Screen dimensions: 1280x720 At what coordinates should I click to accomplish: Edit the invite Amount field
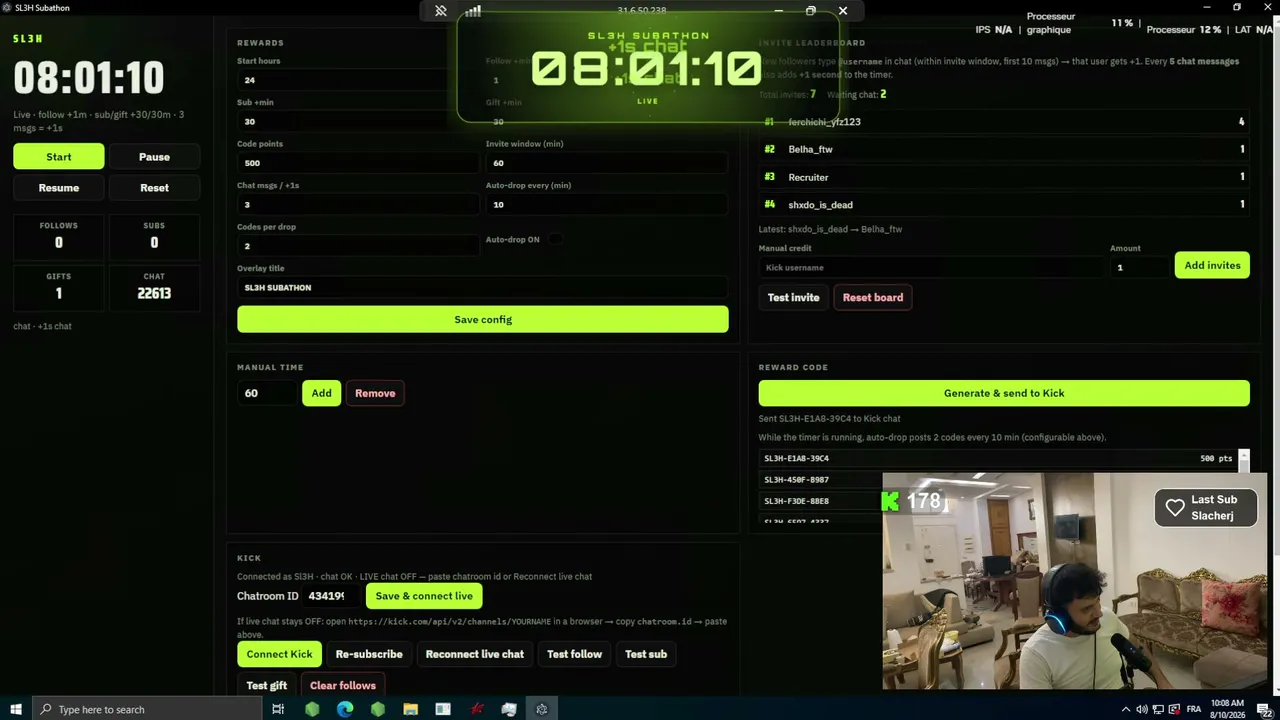pos(1140,267)
